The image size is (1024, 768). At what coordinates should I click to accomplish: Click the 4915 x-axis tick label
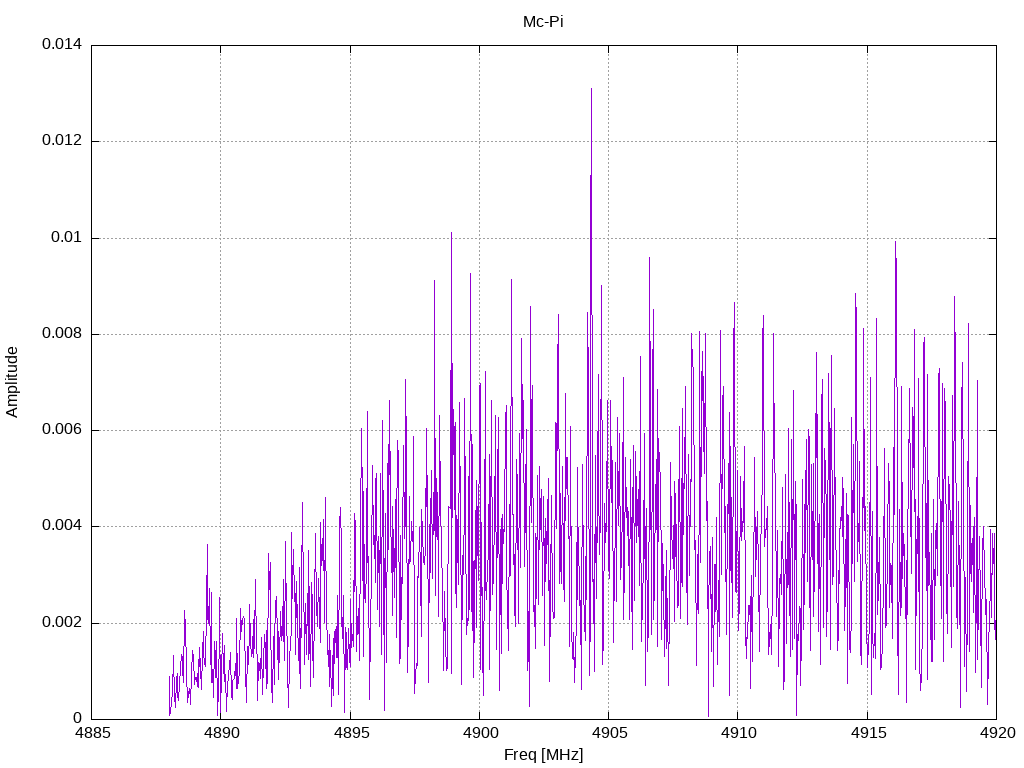click(x=868, y=733)
